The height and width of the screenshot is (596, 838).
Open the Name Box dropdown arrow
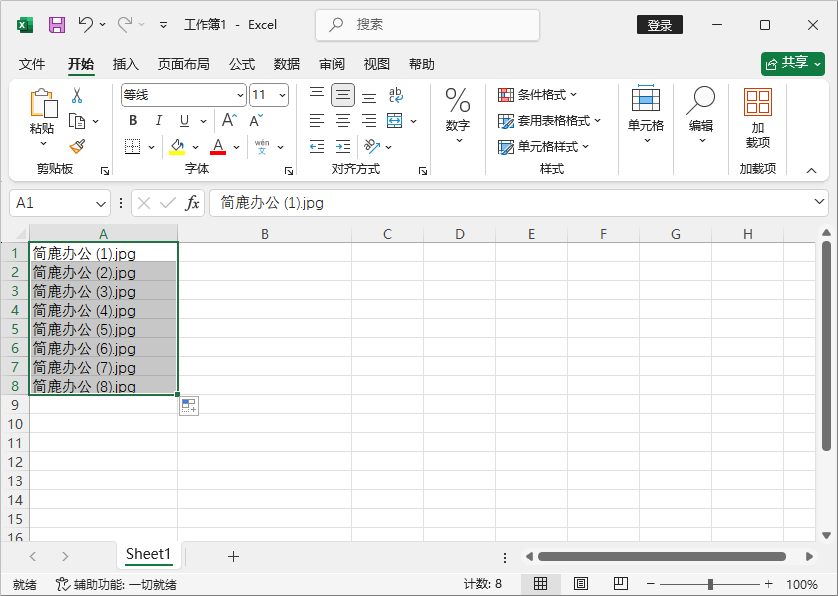(101, 203)
